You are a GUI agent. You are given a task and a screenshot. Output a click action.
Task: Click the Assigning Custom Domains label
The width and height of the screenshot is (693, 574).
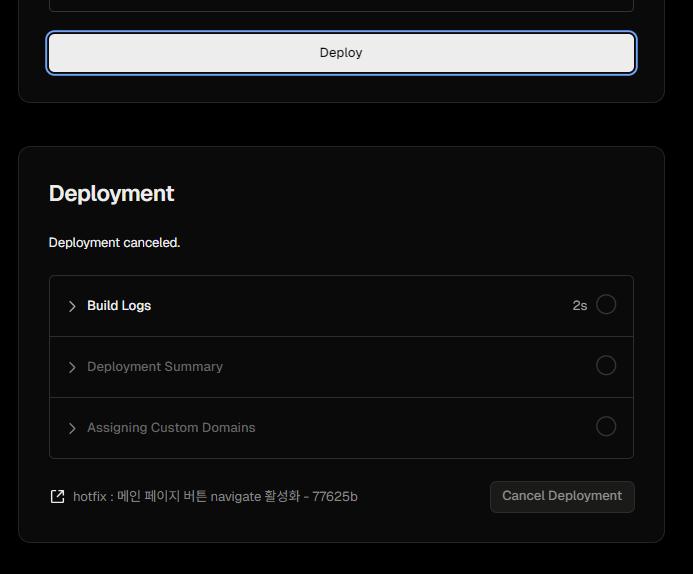point(171,428)
